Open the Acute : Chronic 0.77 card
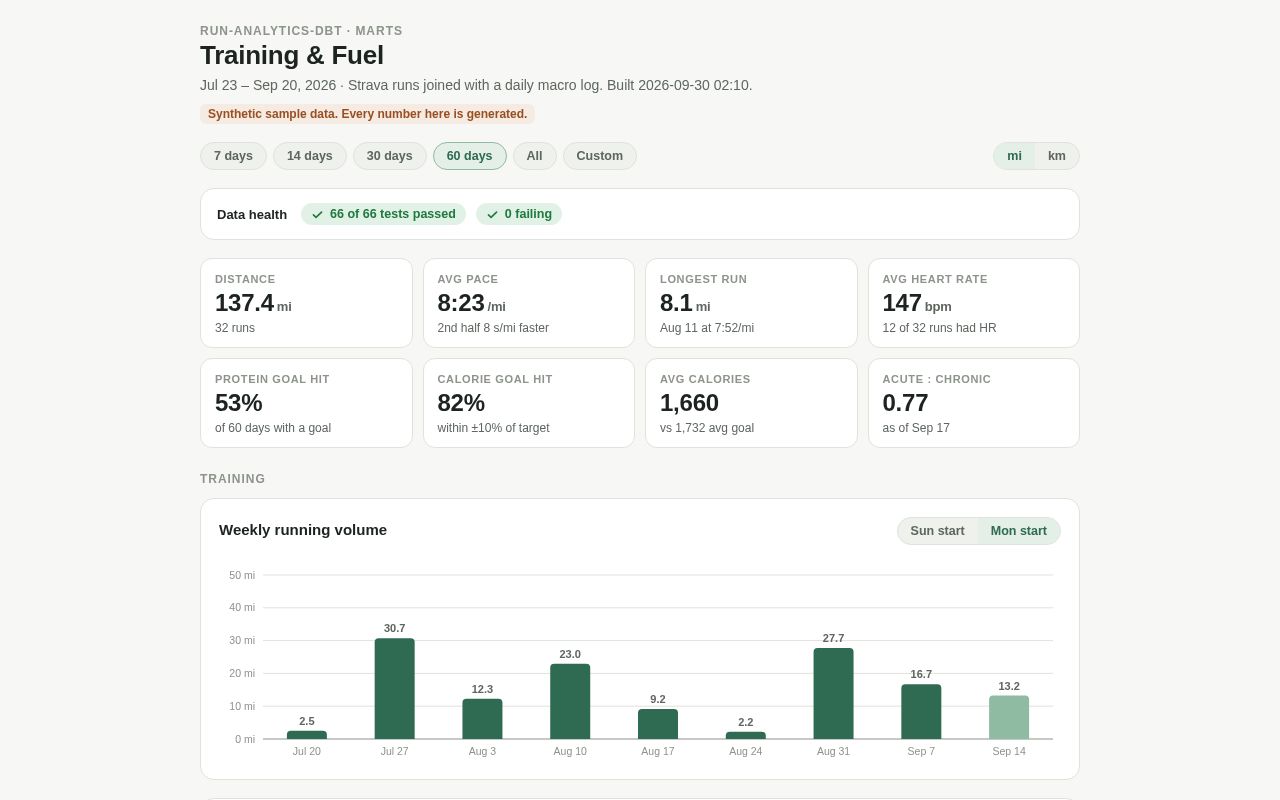Viewport: 1280px width, 800px height. pyautogui.click(x=974, y=403)
